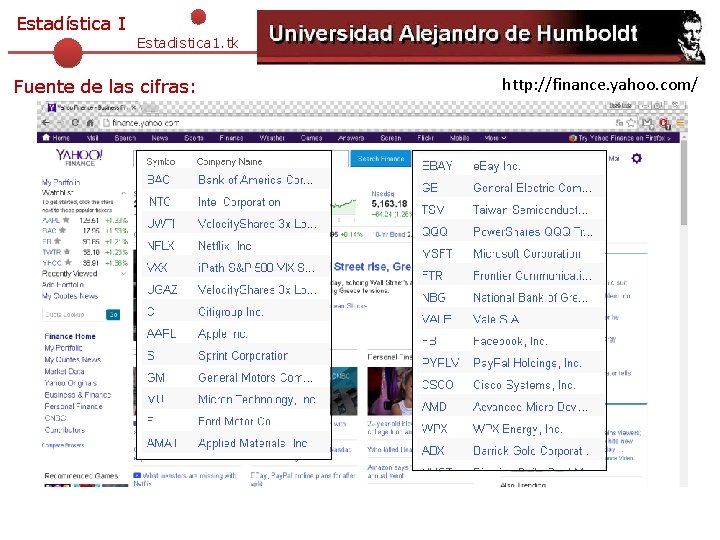The height and width of the screenshot is (540, 720).
Task: Select the General Electric row
Action: (509, 188)
